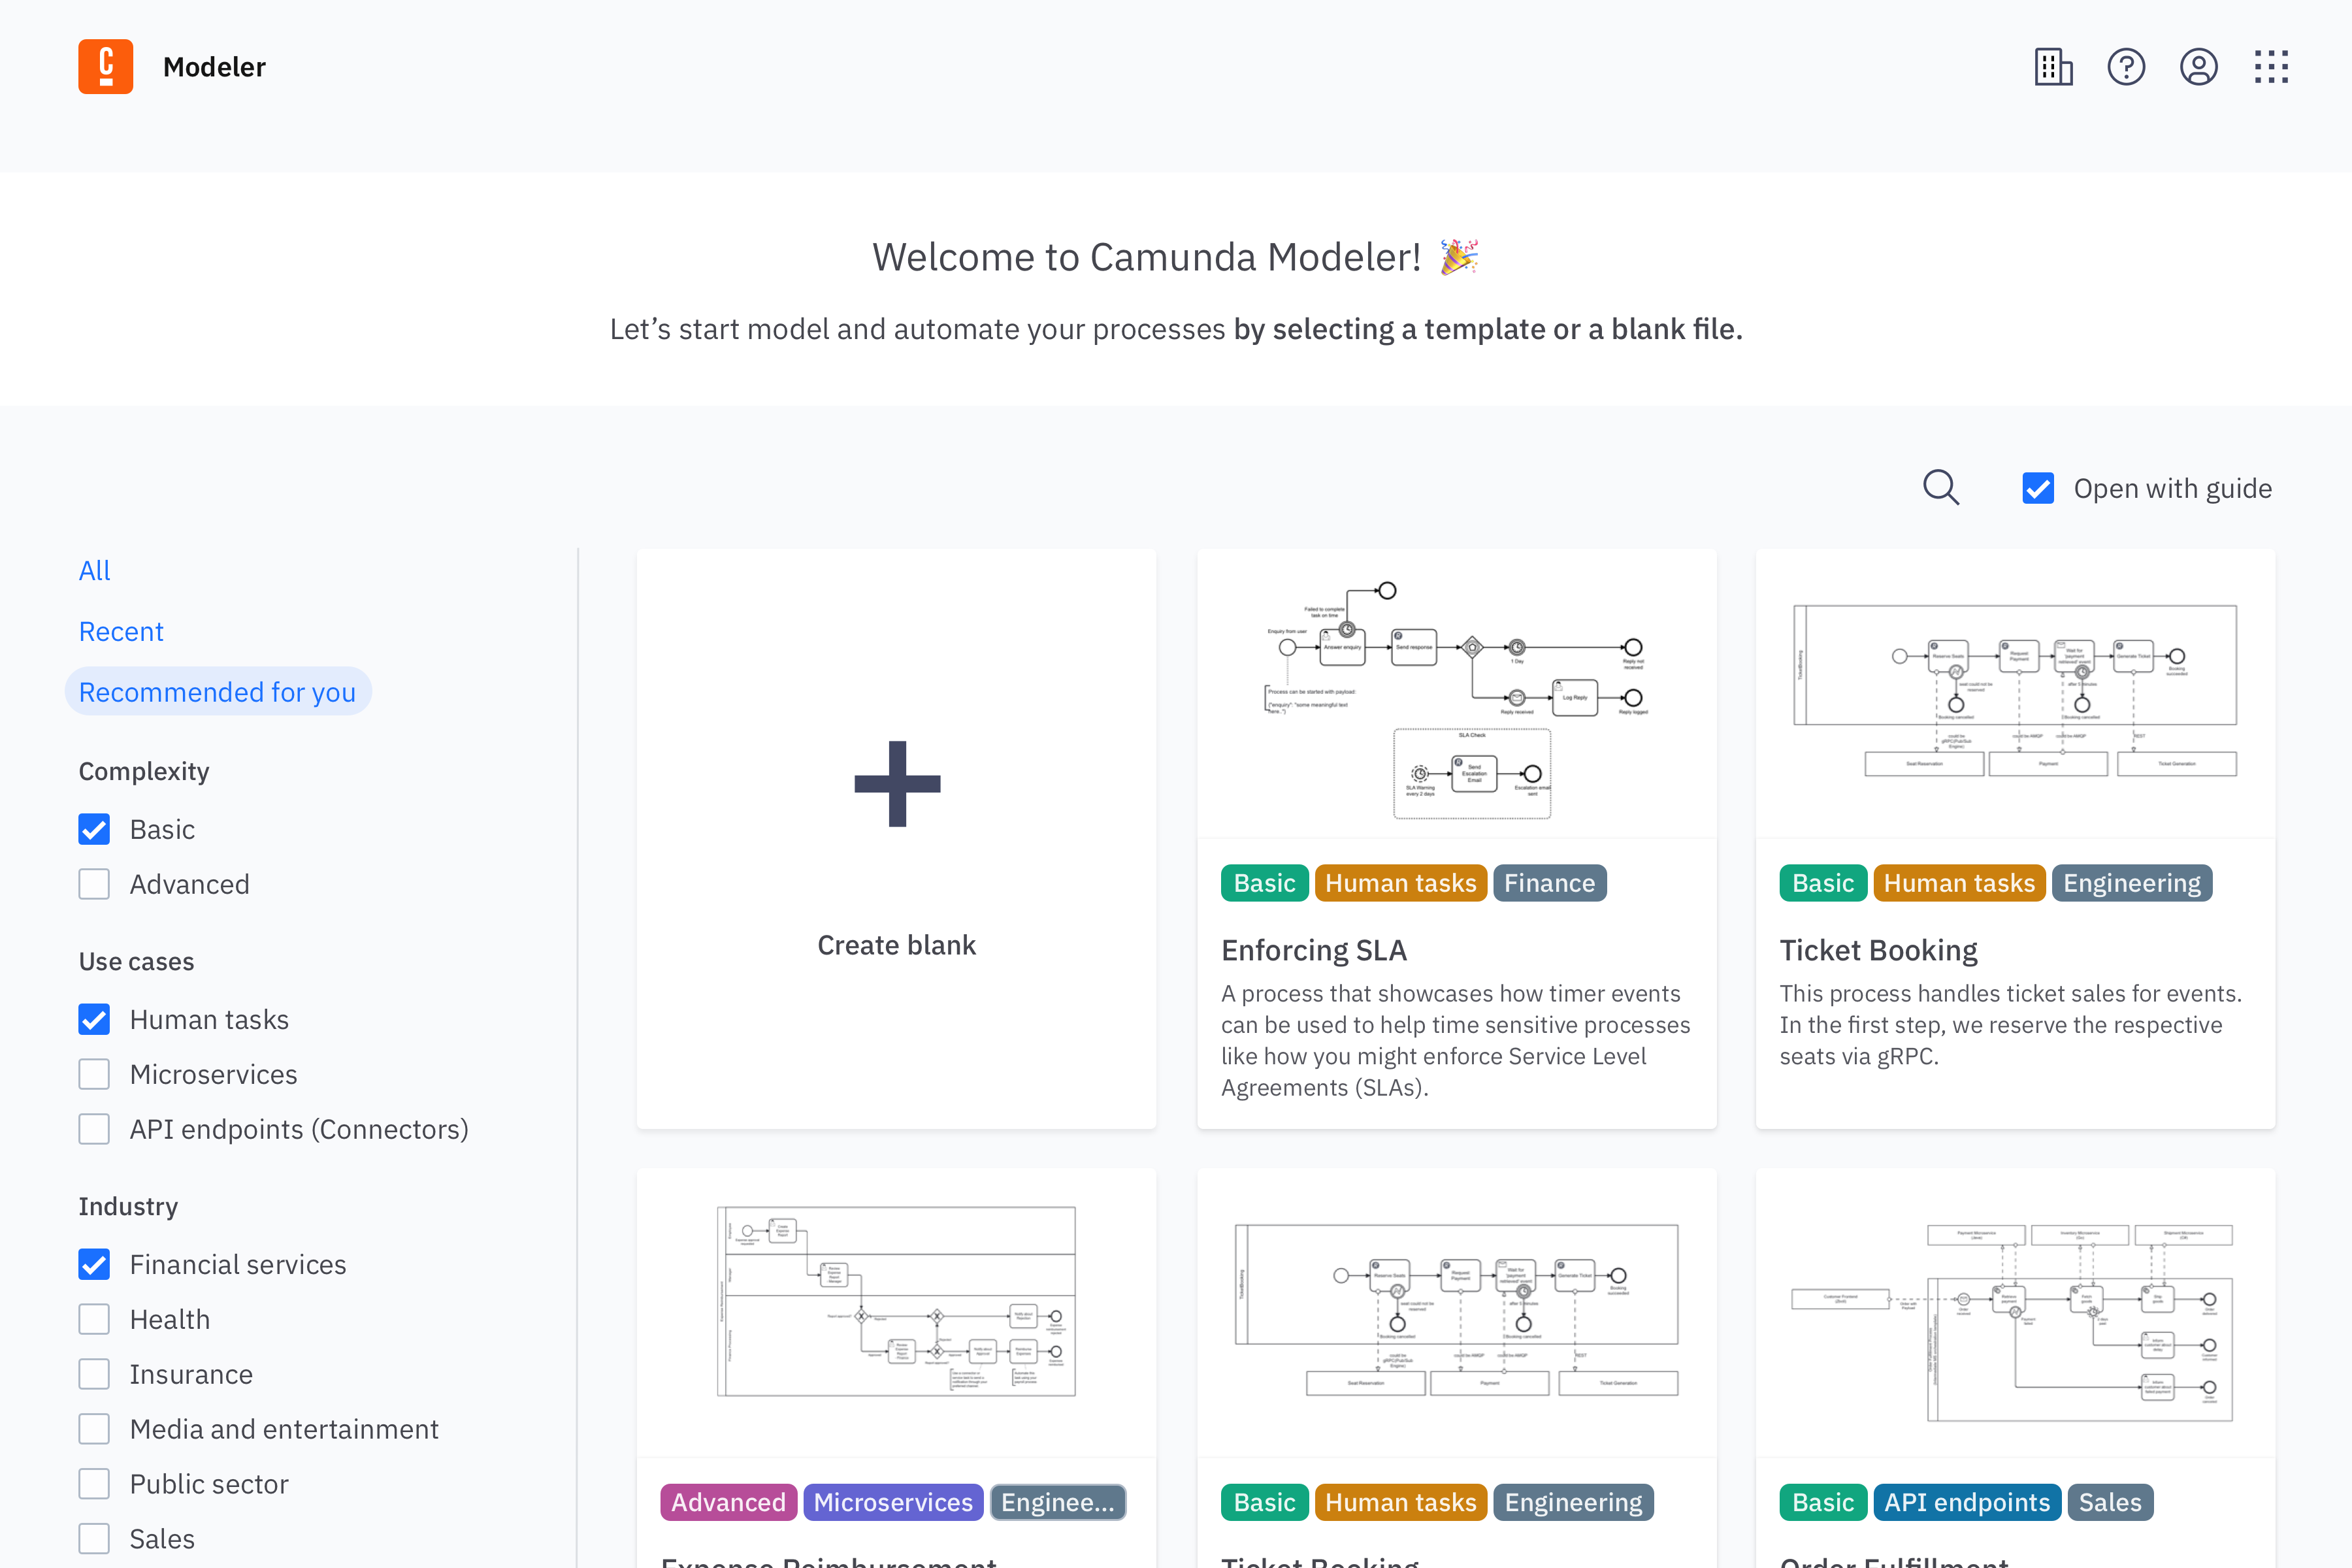Screen dimensions: 2352x1568
Task: Open the help question mark icon
Action: point(2126,67)
